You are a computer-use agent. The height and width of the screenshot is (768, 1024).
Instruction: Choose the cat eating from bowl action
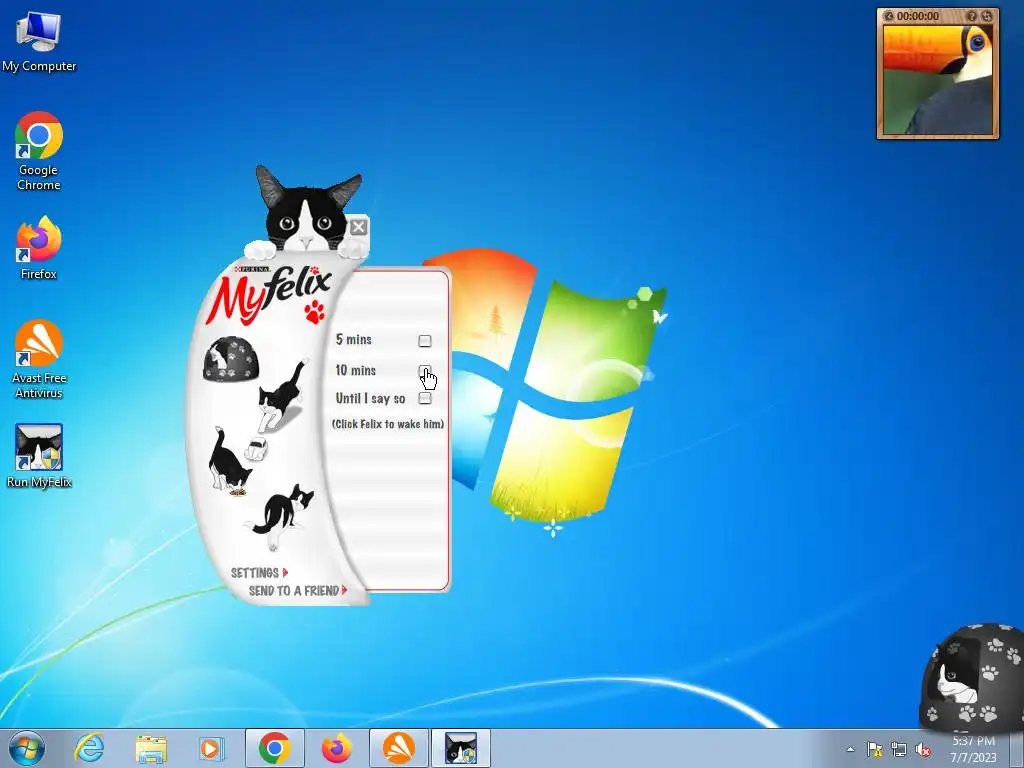[231, 461]
